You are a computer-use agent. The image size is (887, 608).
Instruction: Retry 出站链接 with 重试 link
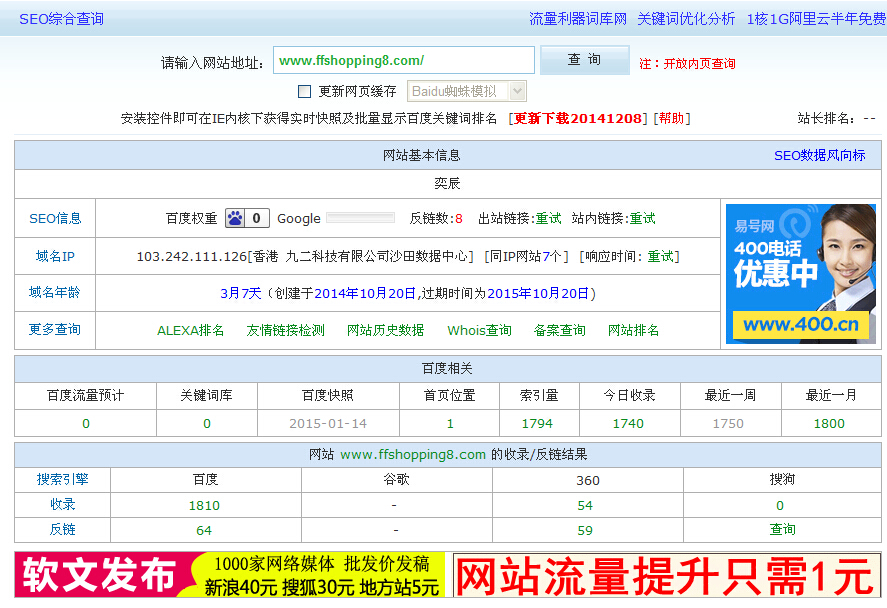click(x=548, y=218)
